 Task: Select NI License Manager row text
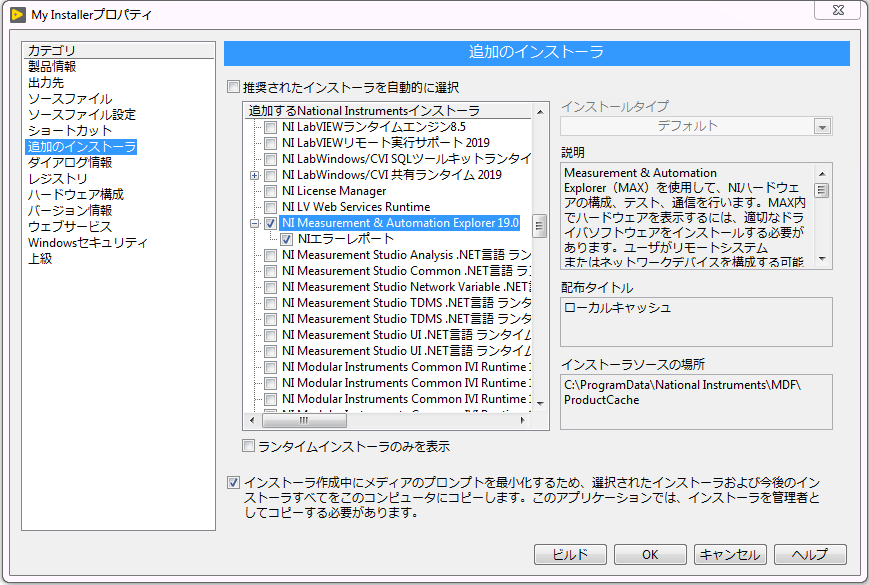(334, 191)
